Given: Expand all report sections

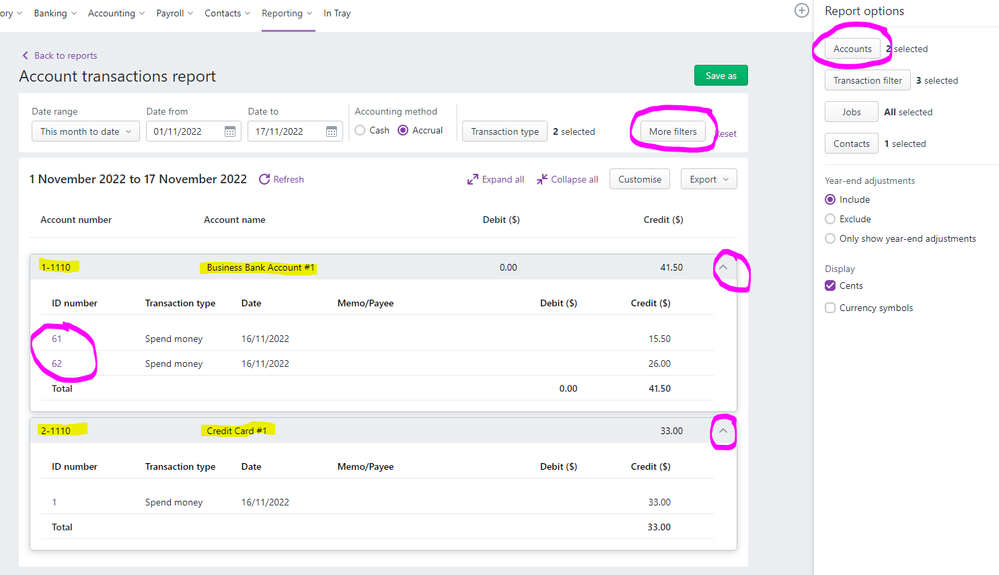Looking at the screenshot, I should pyautogui.click(x=495, y=179).
